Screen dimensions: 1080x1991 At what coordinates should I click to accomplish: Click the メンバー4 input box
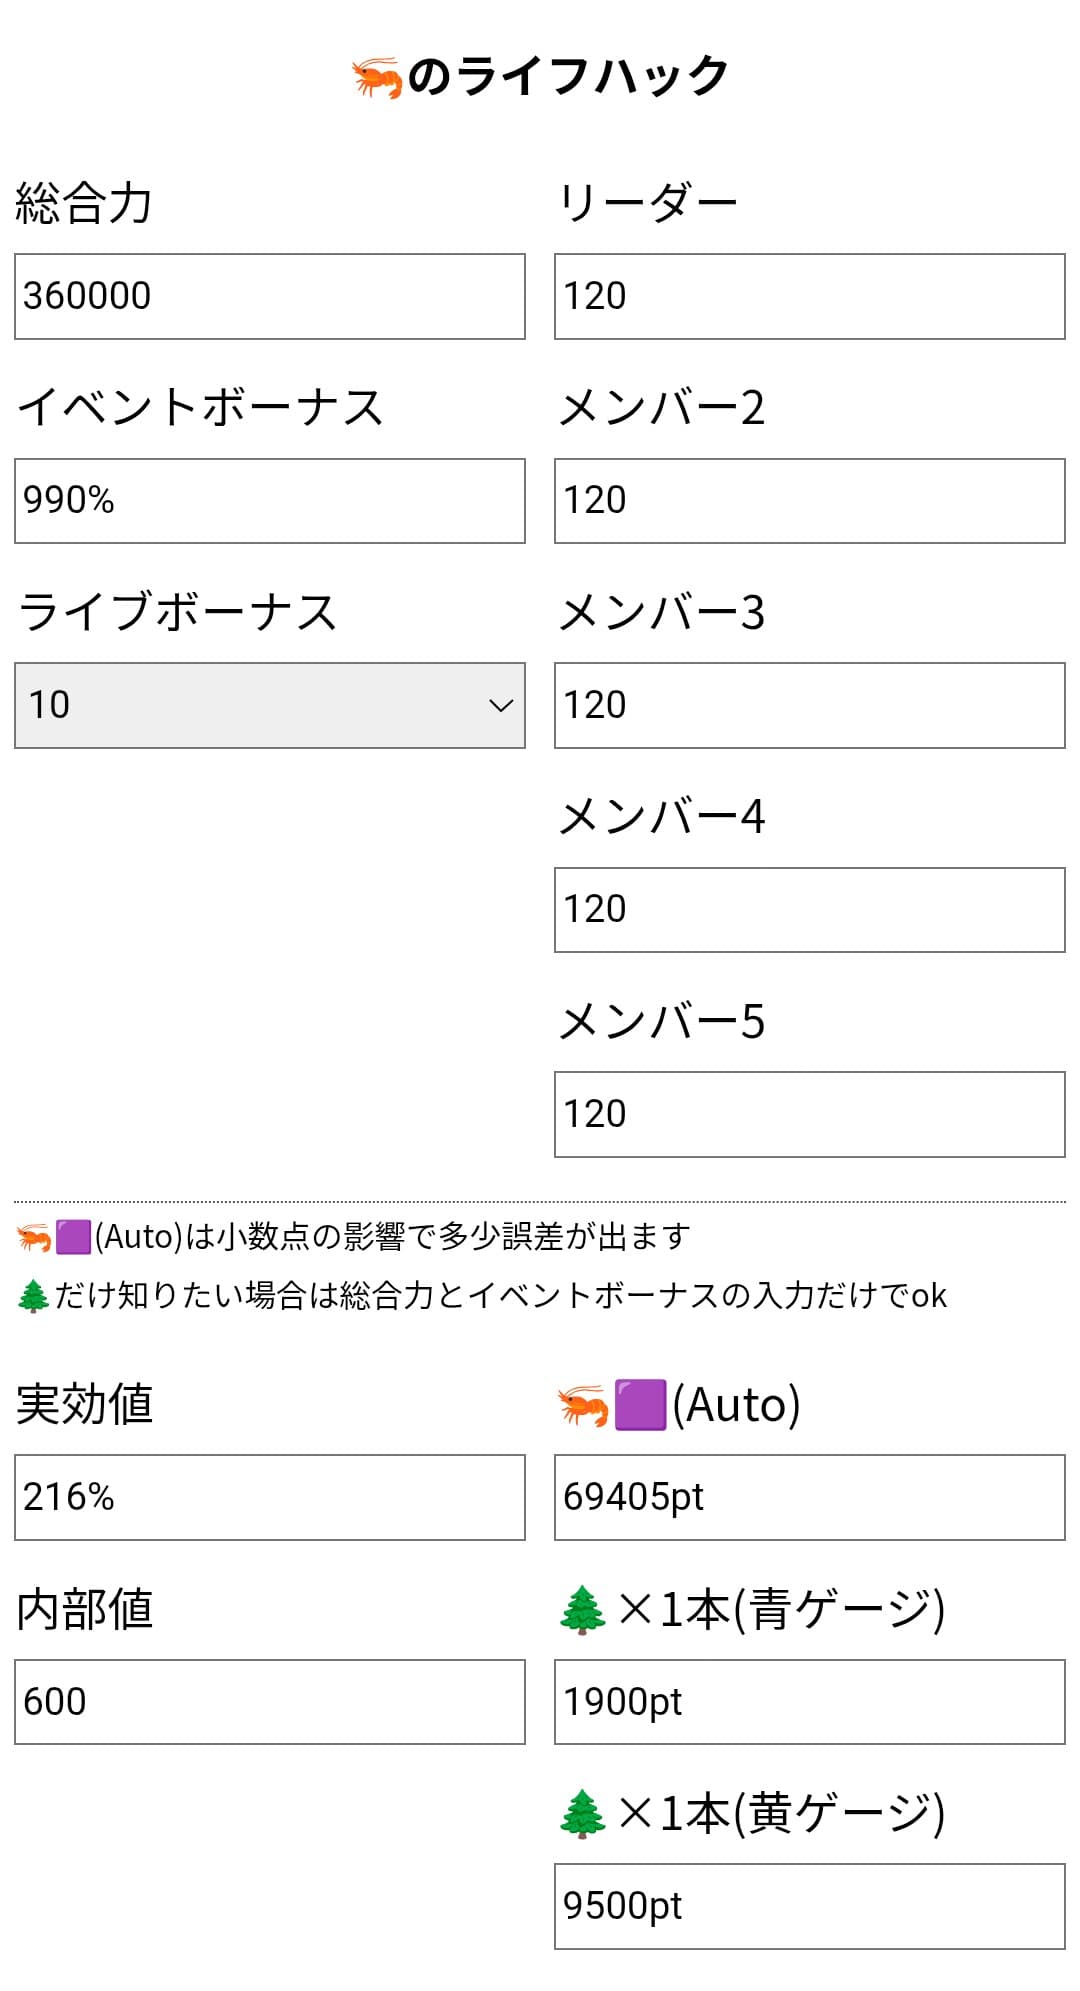[810, 910]
